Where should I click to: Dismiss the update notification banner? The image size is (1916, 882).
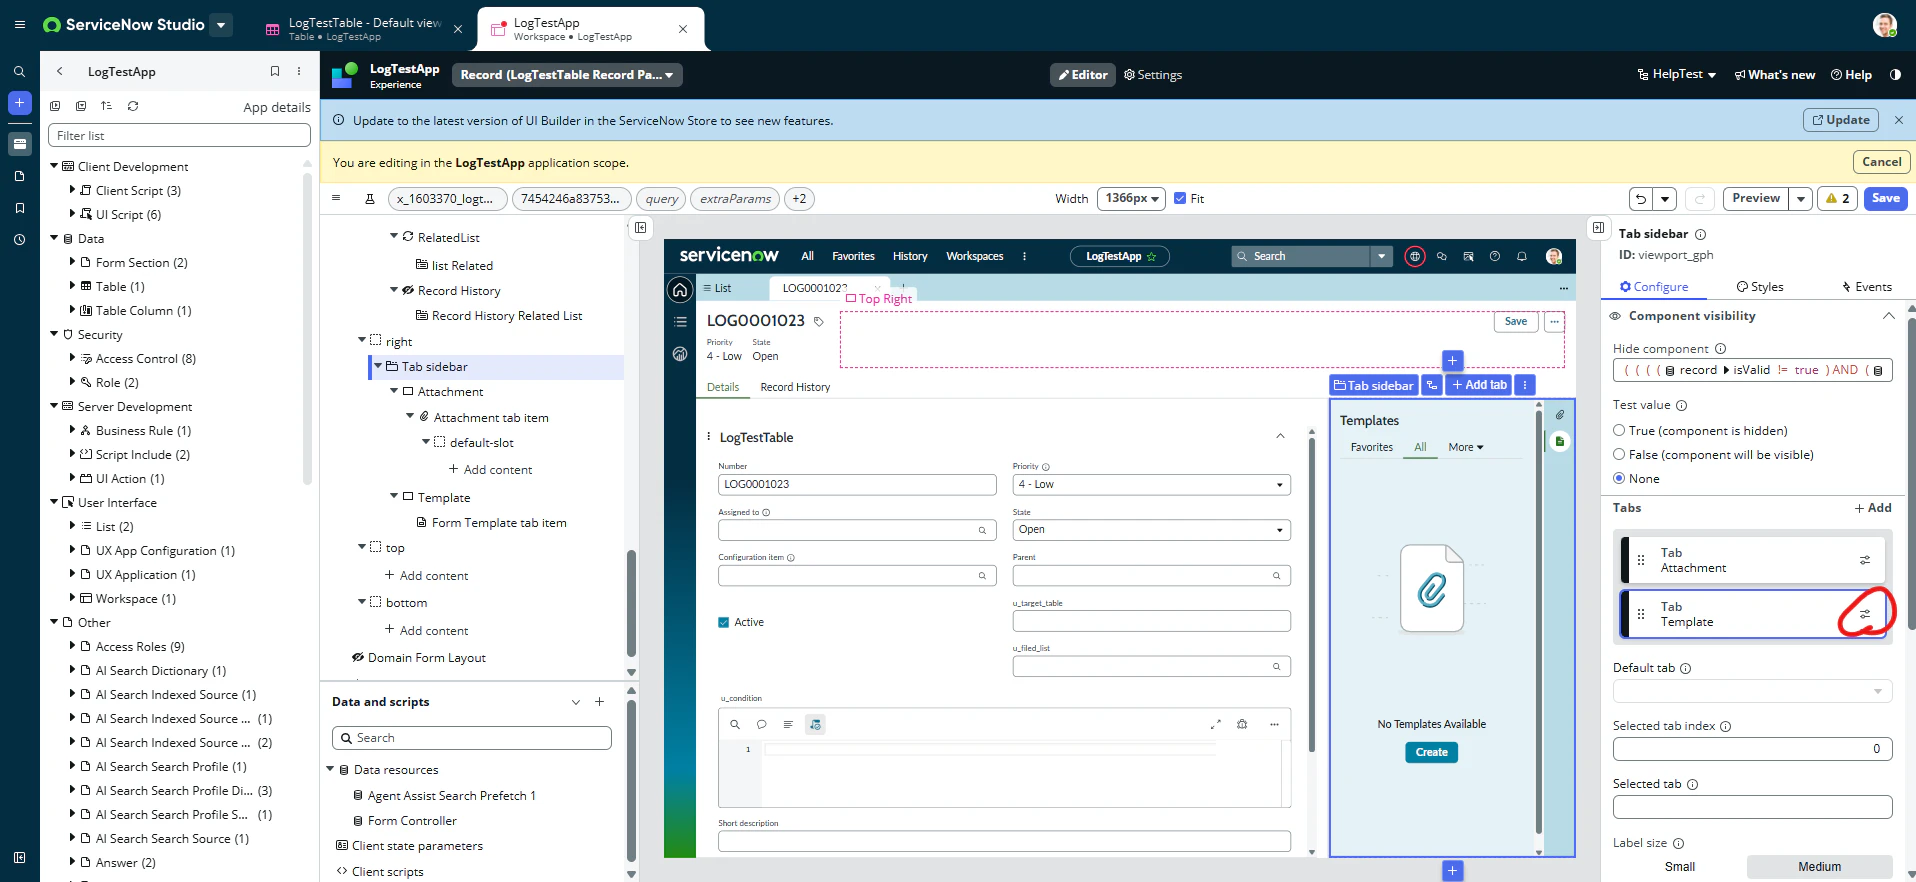(1899, 120)
